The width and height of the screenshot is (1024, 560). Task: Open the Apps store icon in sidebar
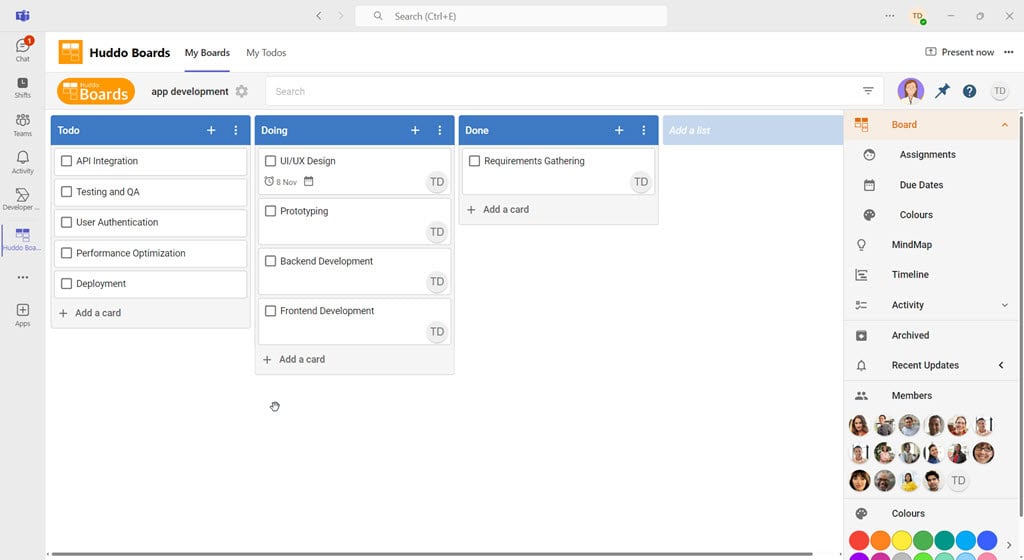pyautogui.click(x=23, y=315)
